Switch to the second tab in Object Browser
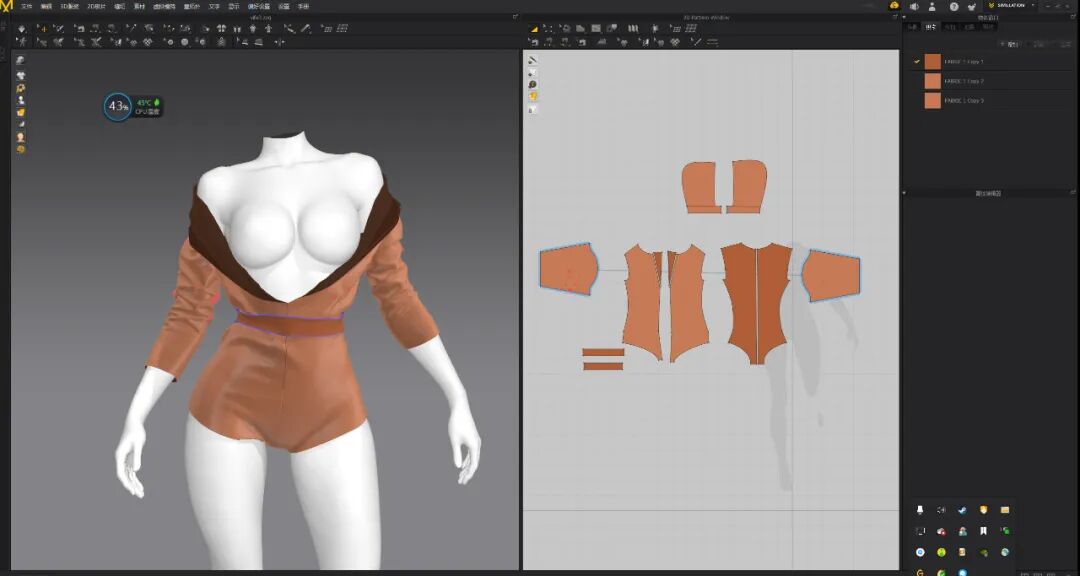This screenshot has width=1080, height=576. [931, 27]
